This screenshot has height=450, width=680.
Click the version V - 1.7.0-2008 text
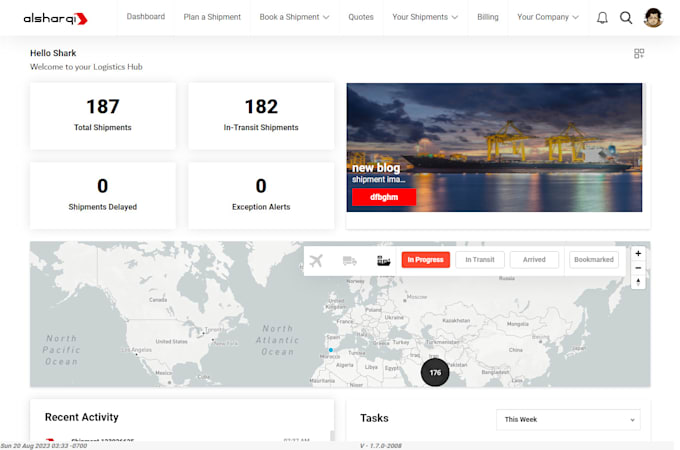click(381, 446)
